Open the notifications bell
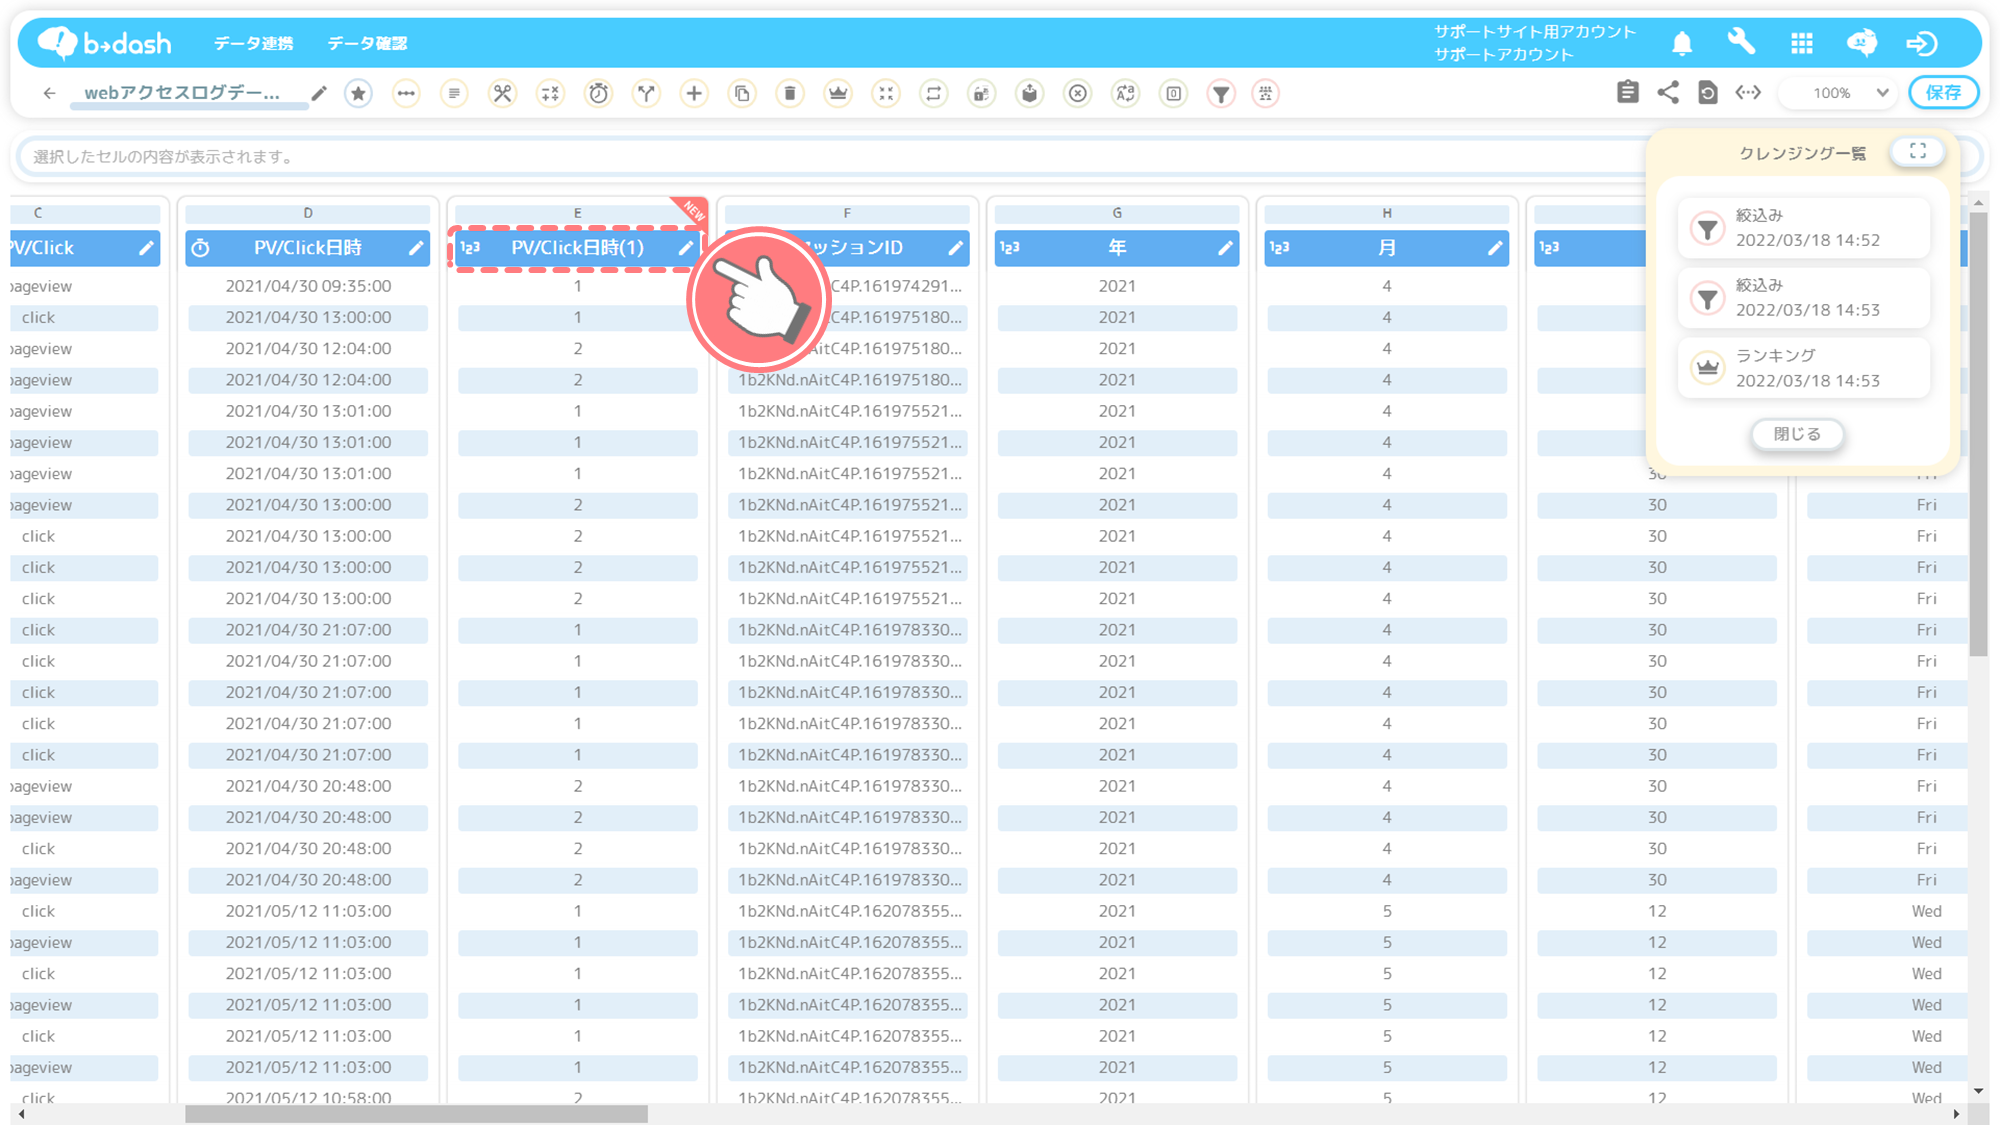This screenshot has width=2000, height=1125. (x=1682, y=43)
